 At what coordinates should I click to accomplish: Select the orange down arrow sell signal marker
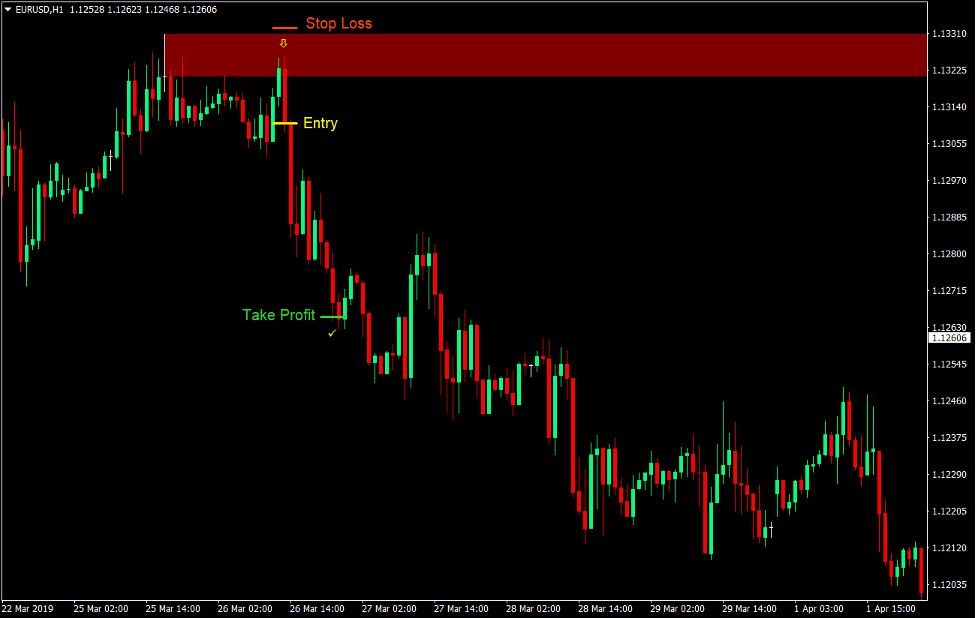pyautogui.click(x=283, y=43)
